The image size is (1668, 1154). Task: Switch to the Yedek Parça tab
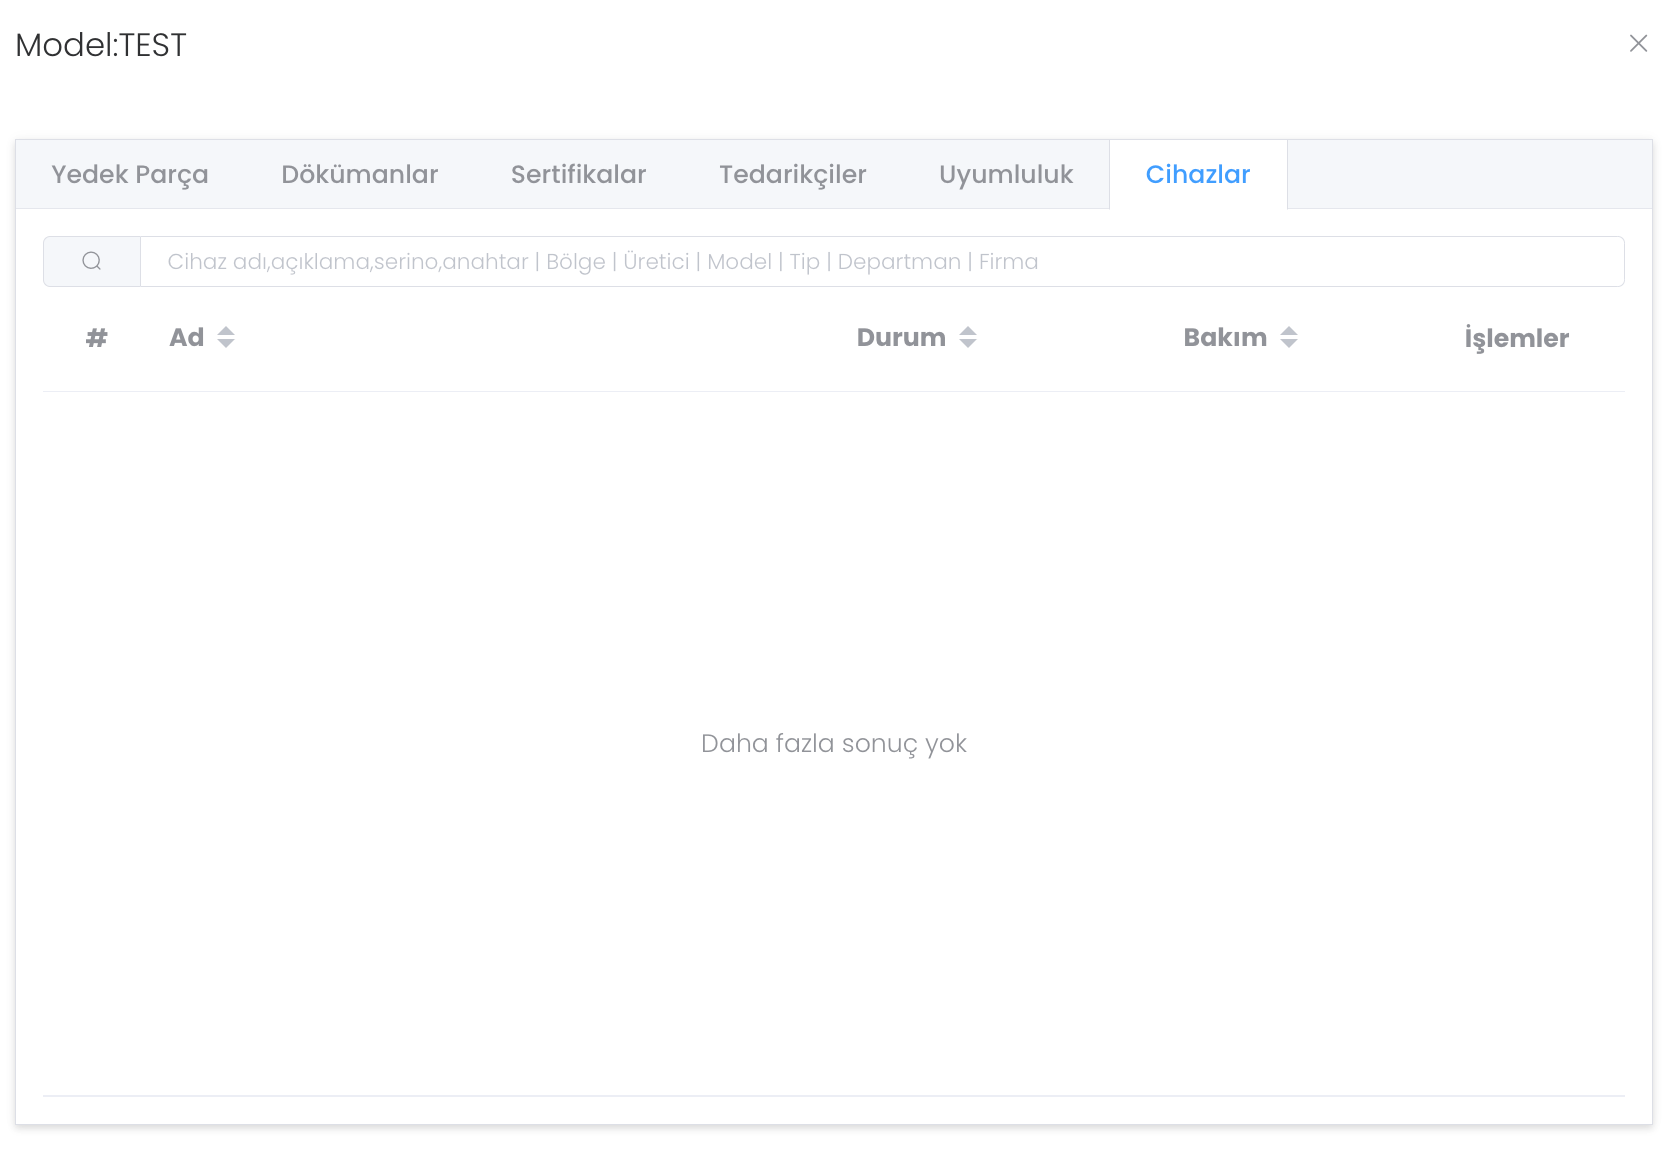click(130, 175)
